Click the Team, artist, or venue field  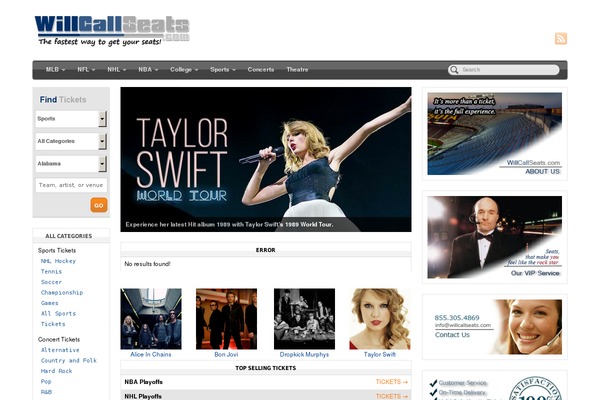pos(71,185)
